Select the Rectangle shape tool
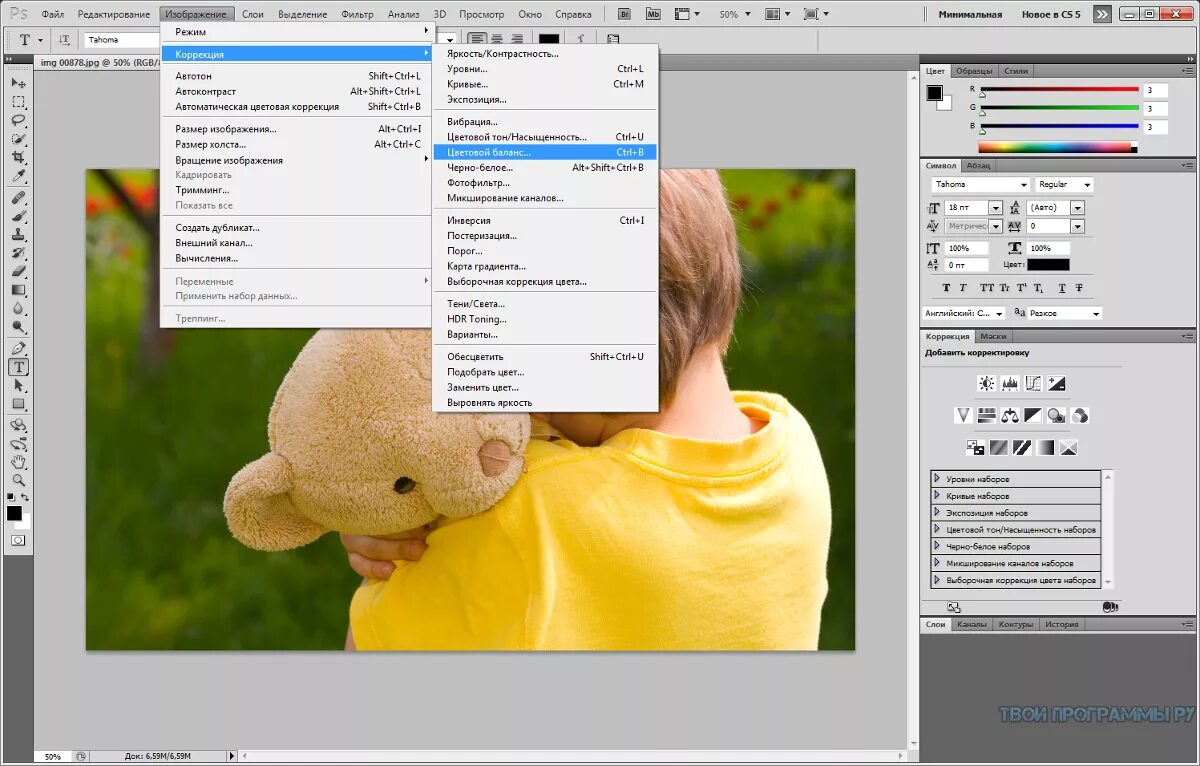 tap(18, 404)
